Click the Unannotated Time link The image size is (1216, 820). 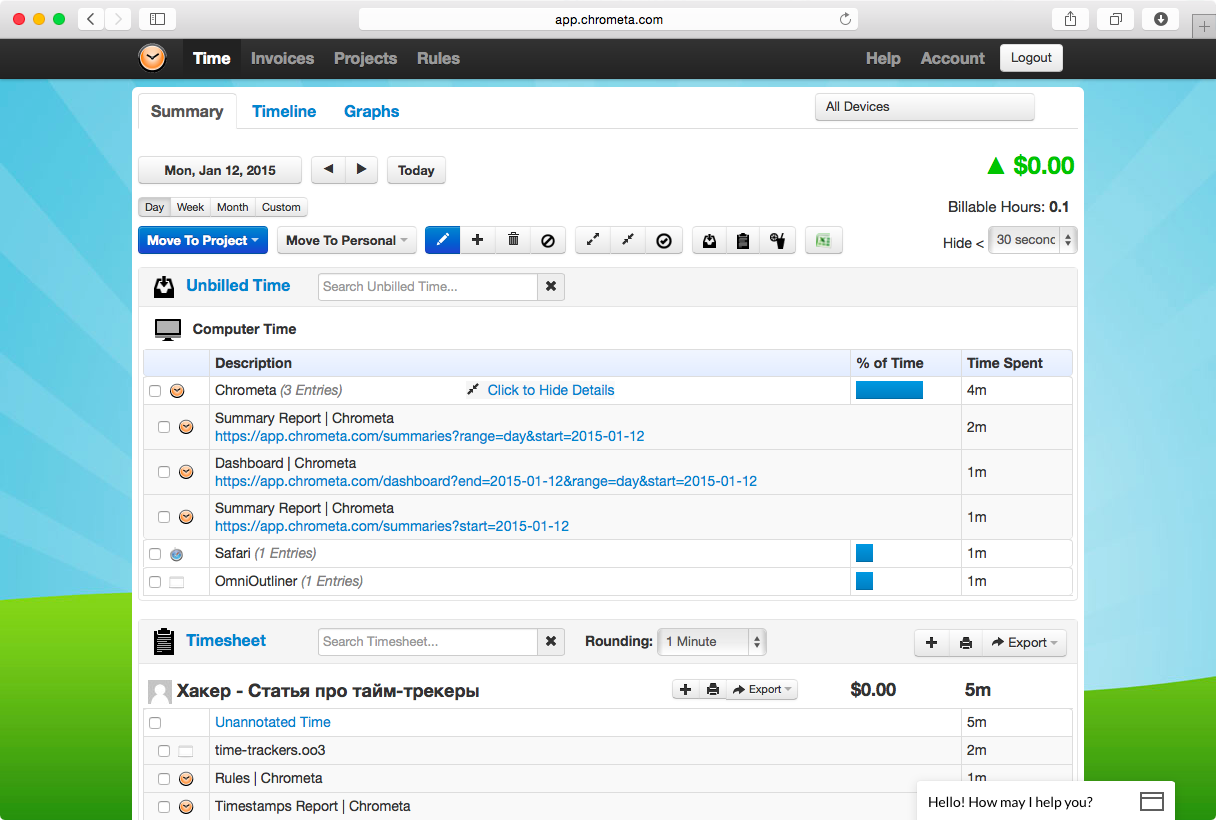[x=273, y=722]
